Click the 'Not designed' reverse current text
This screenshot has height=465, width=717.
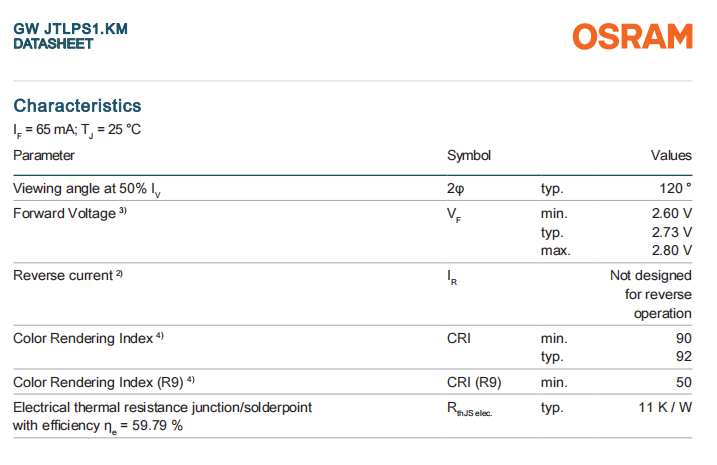point(650,275)
